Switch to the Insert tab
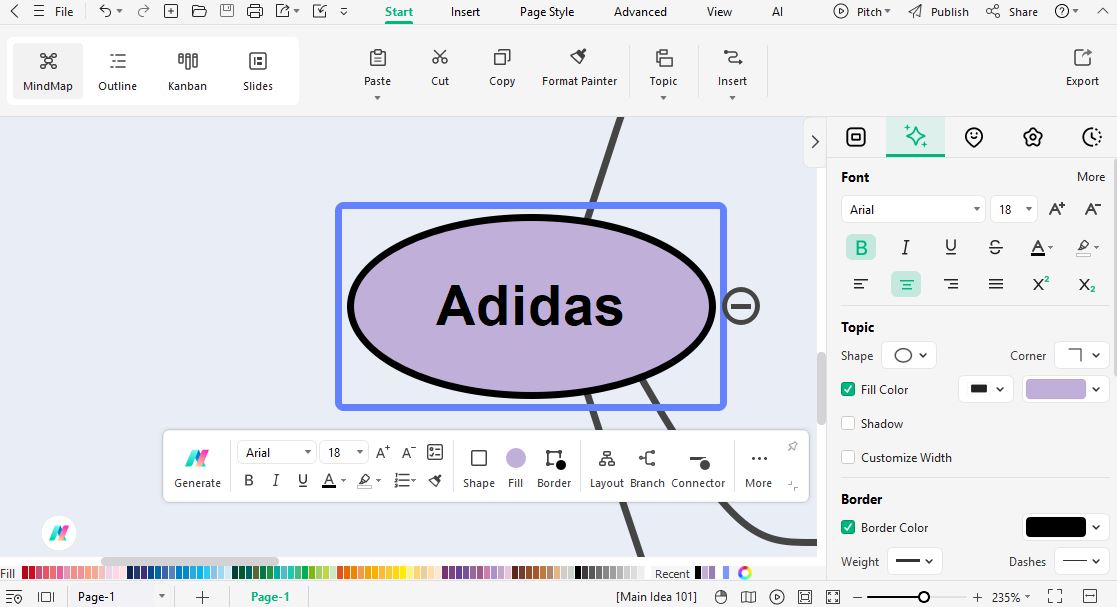 [465, 12]
